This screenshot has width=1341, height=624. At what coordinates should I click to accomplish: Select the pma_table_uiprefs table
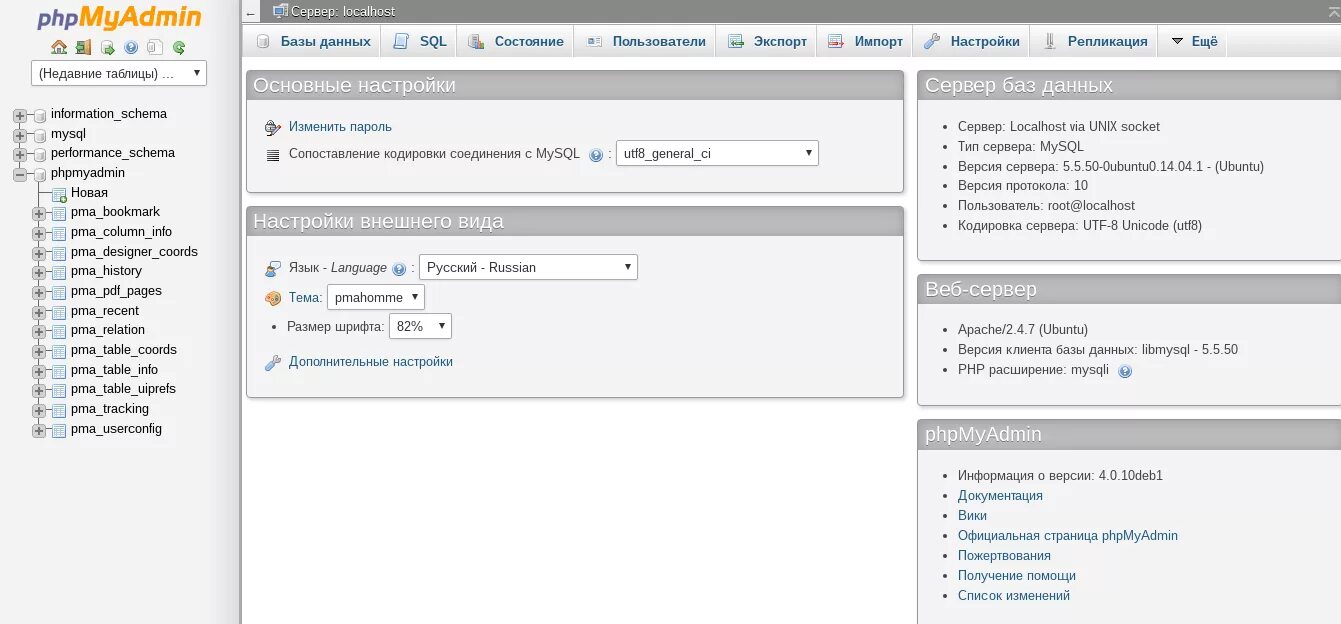[123, 389]
